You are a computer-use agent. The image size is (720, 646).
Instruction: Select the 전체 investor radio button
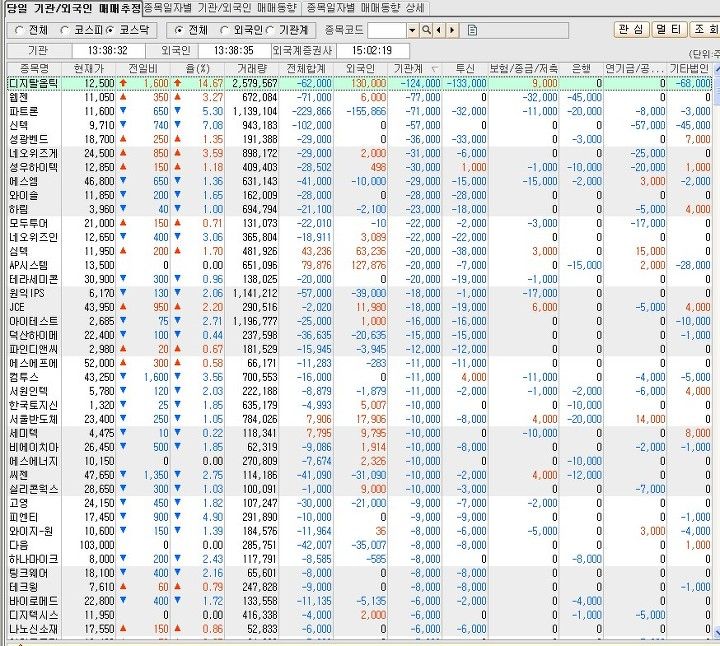[179, 30]
